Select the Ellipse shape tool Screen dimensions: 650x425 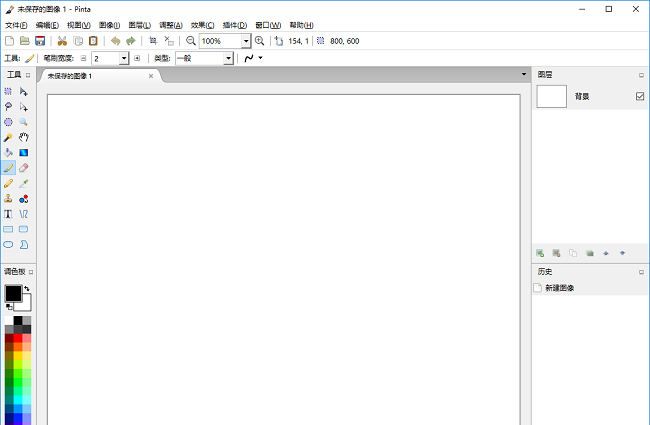click(x=9, y=244)
